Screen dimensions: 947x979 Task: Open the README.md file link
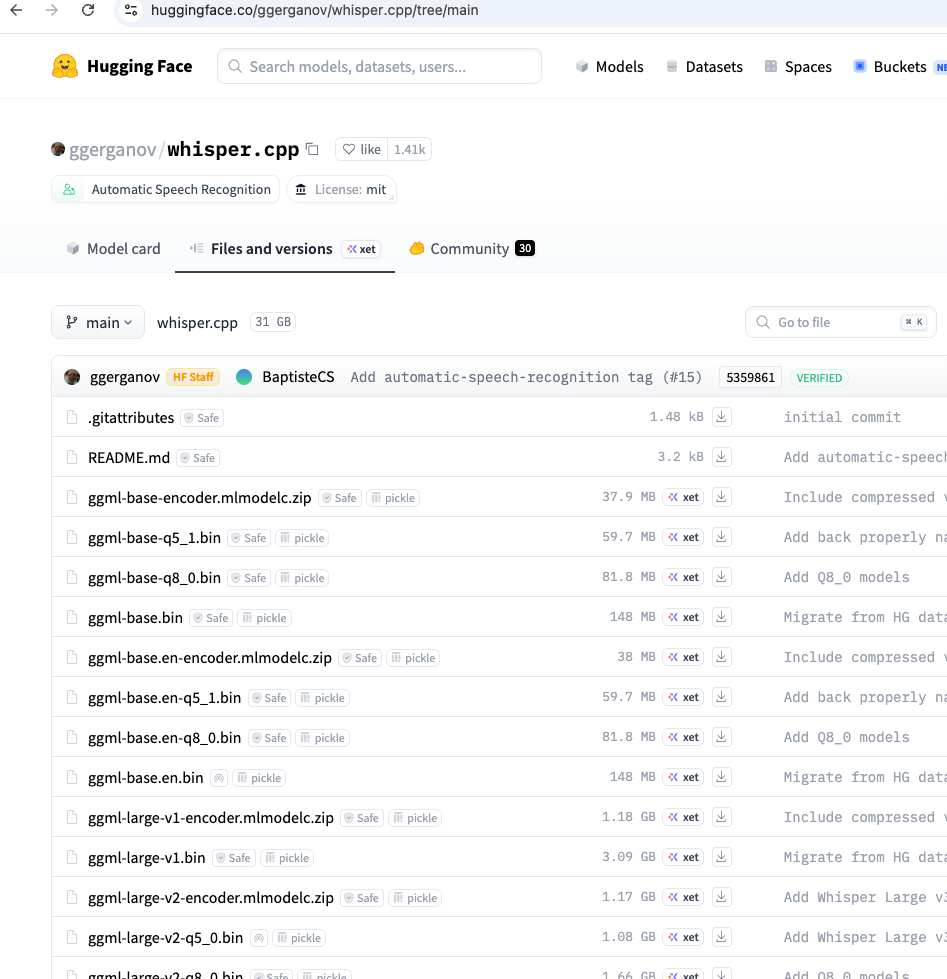129,458
